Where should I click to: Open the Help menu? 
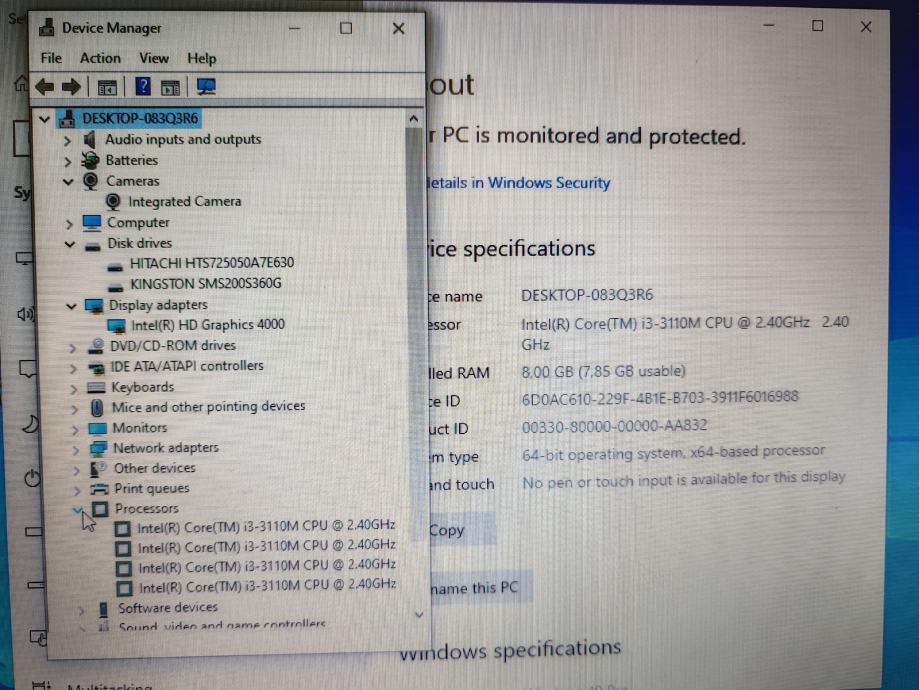point(202,59)
